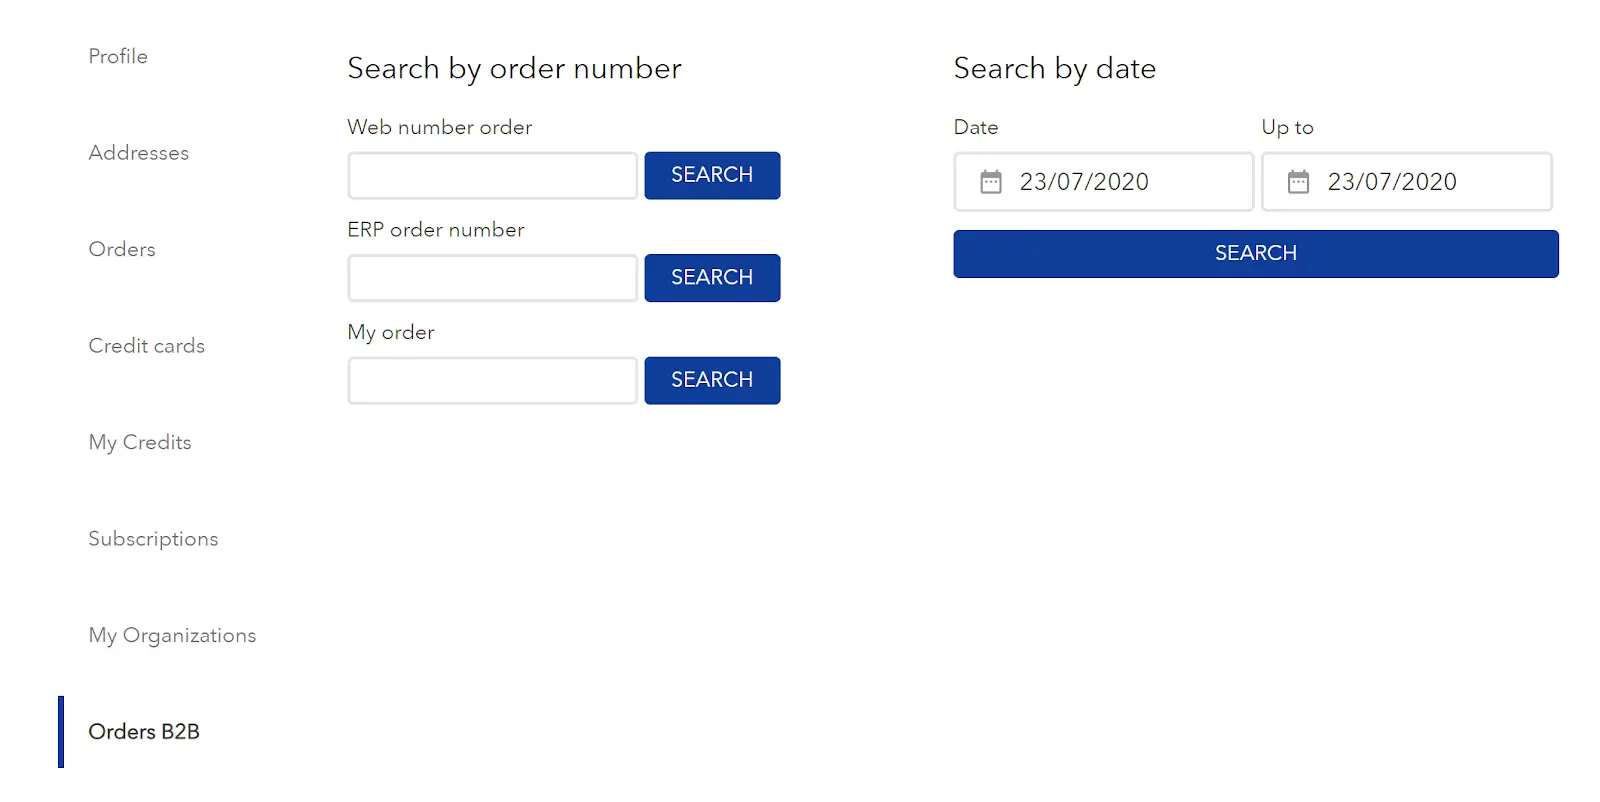Go to Addresses in sidebar

tap(139, 153)
